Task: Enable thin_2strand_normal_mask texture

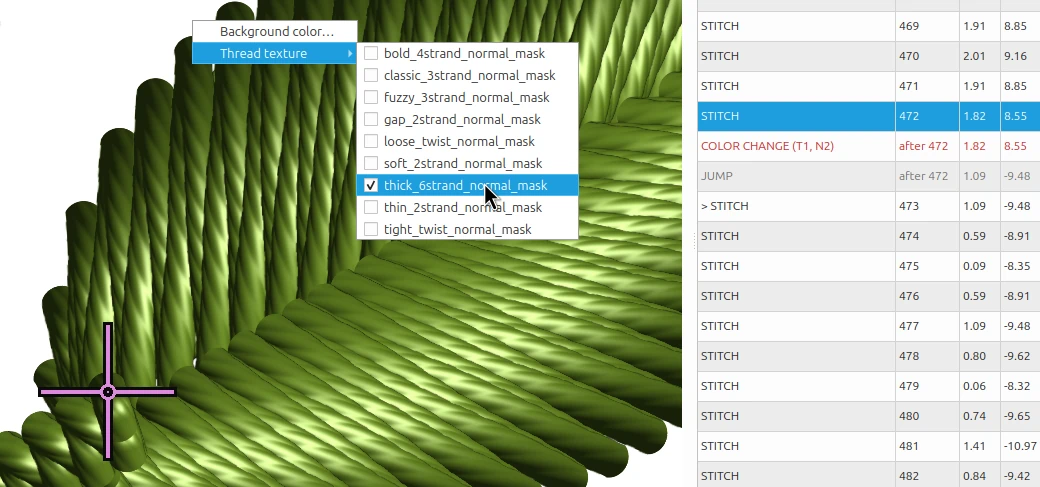Action: (467, 207)
